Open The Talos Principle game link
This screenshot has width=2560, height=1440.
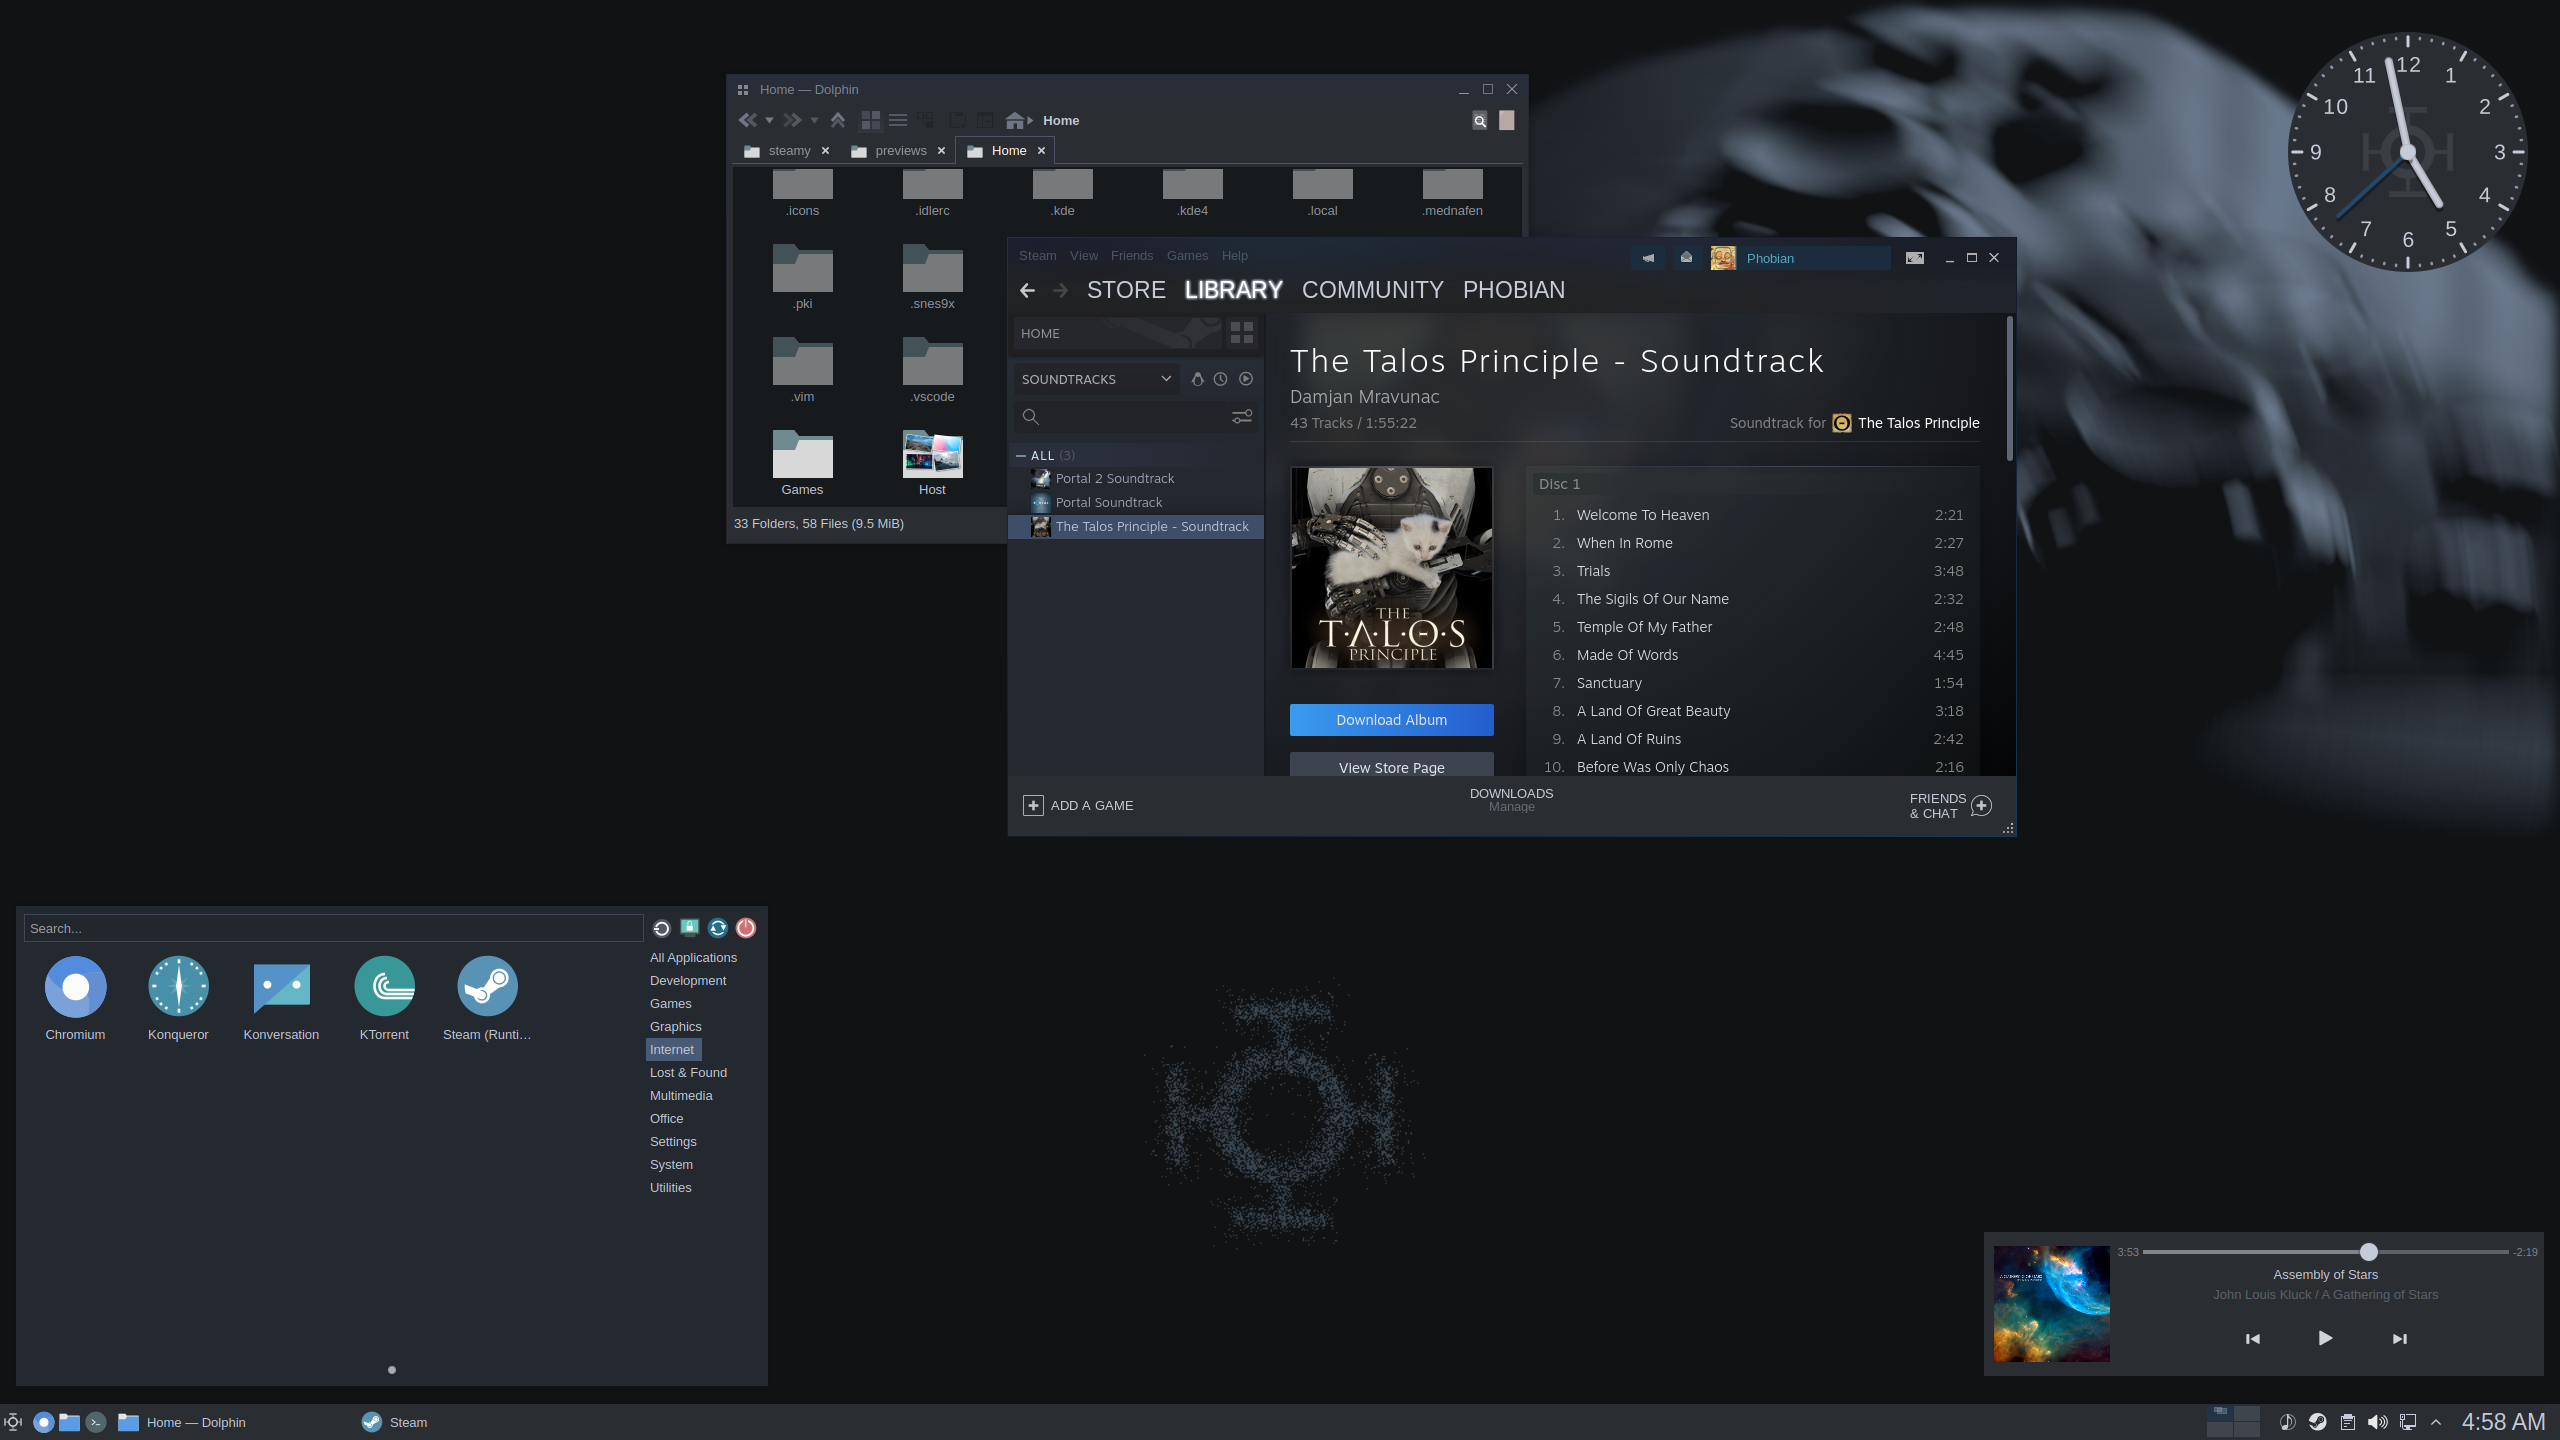[x=1906, y=423]
